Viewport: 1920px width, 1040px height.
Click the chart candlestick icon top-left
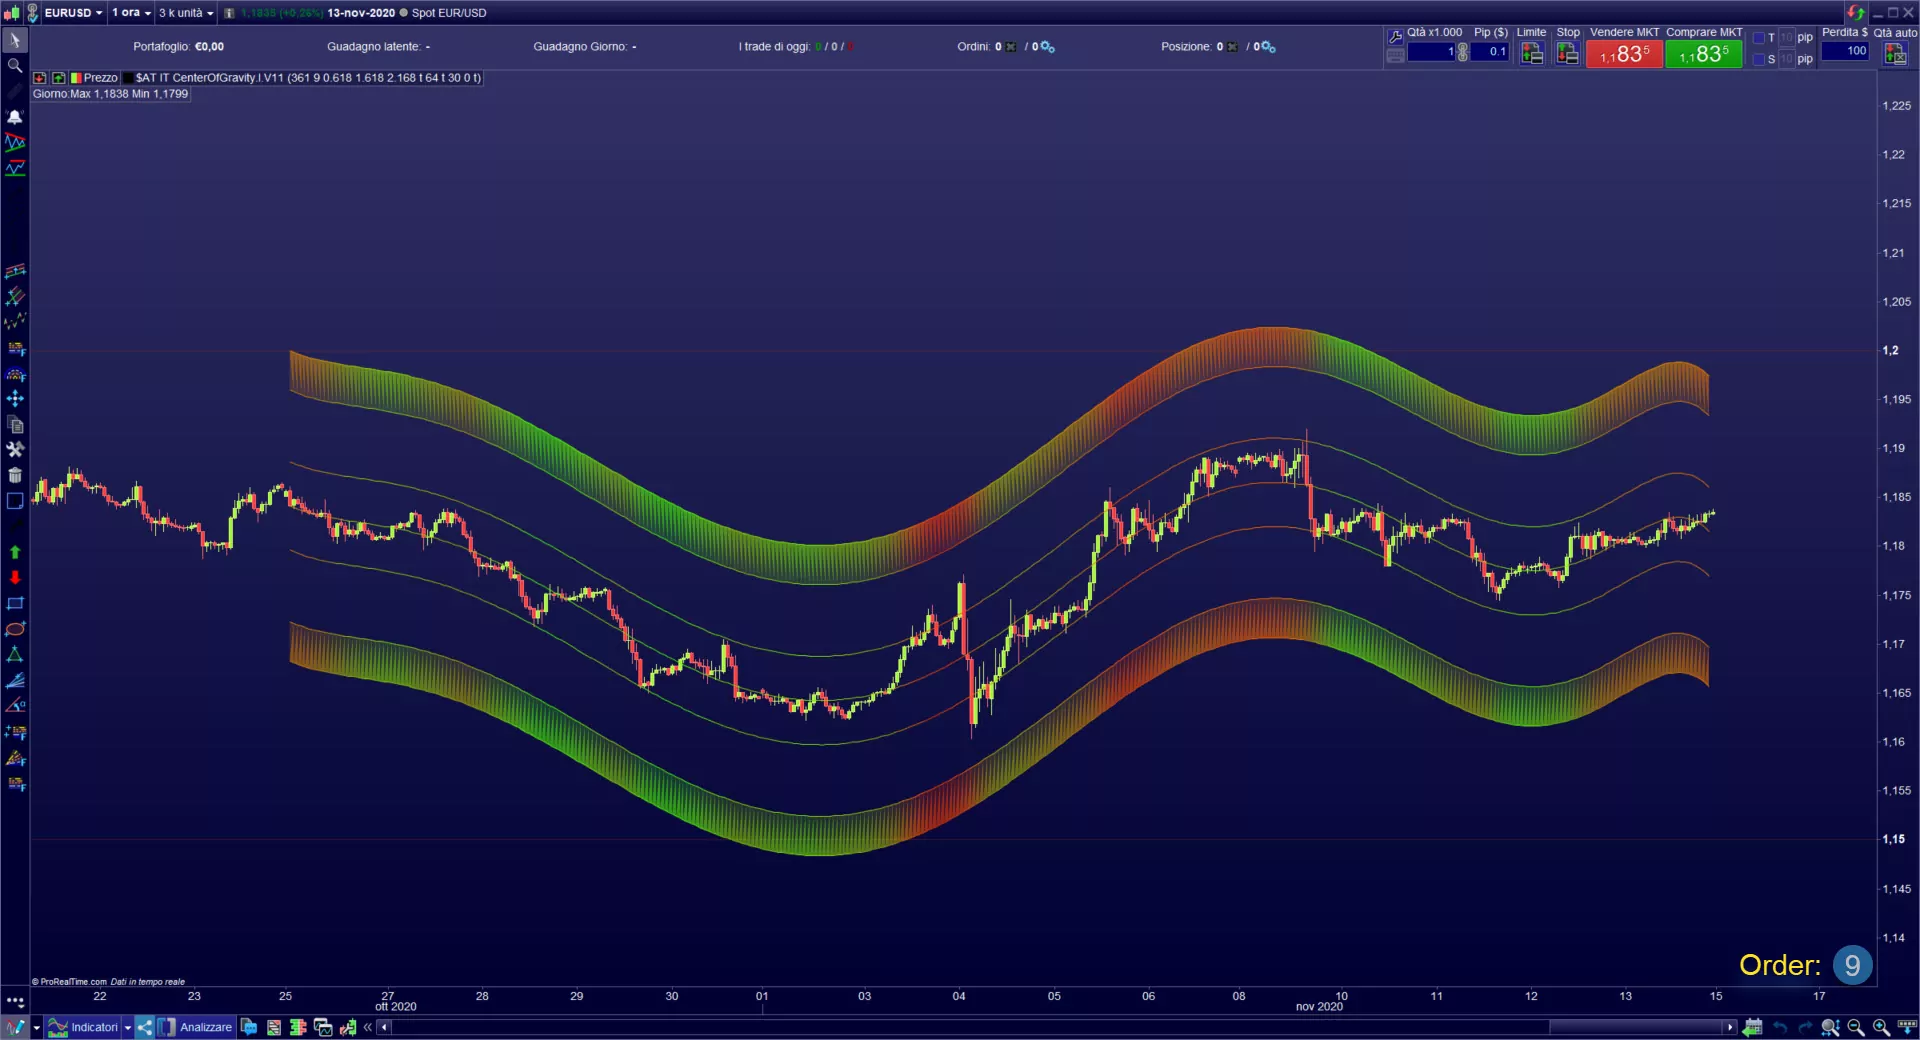[11, 13]
